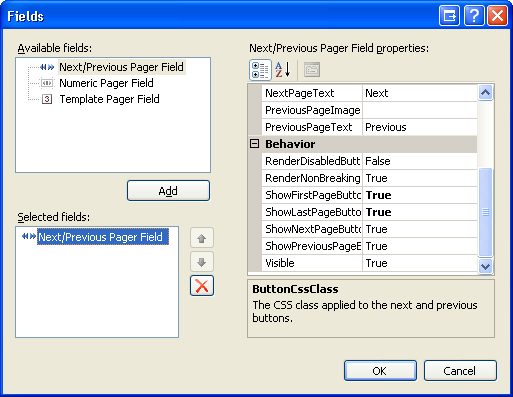Click the title bar context help icon
This screenshot has width=513, height=397.
click(x=449, y=16)
